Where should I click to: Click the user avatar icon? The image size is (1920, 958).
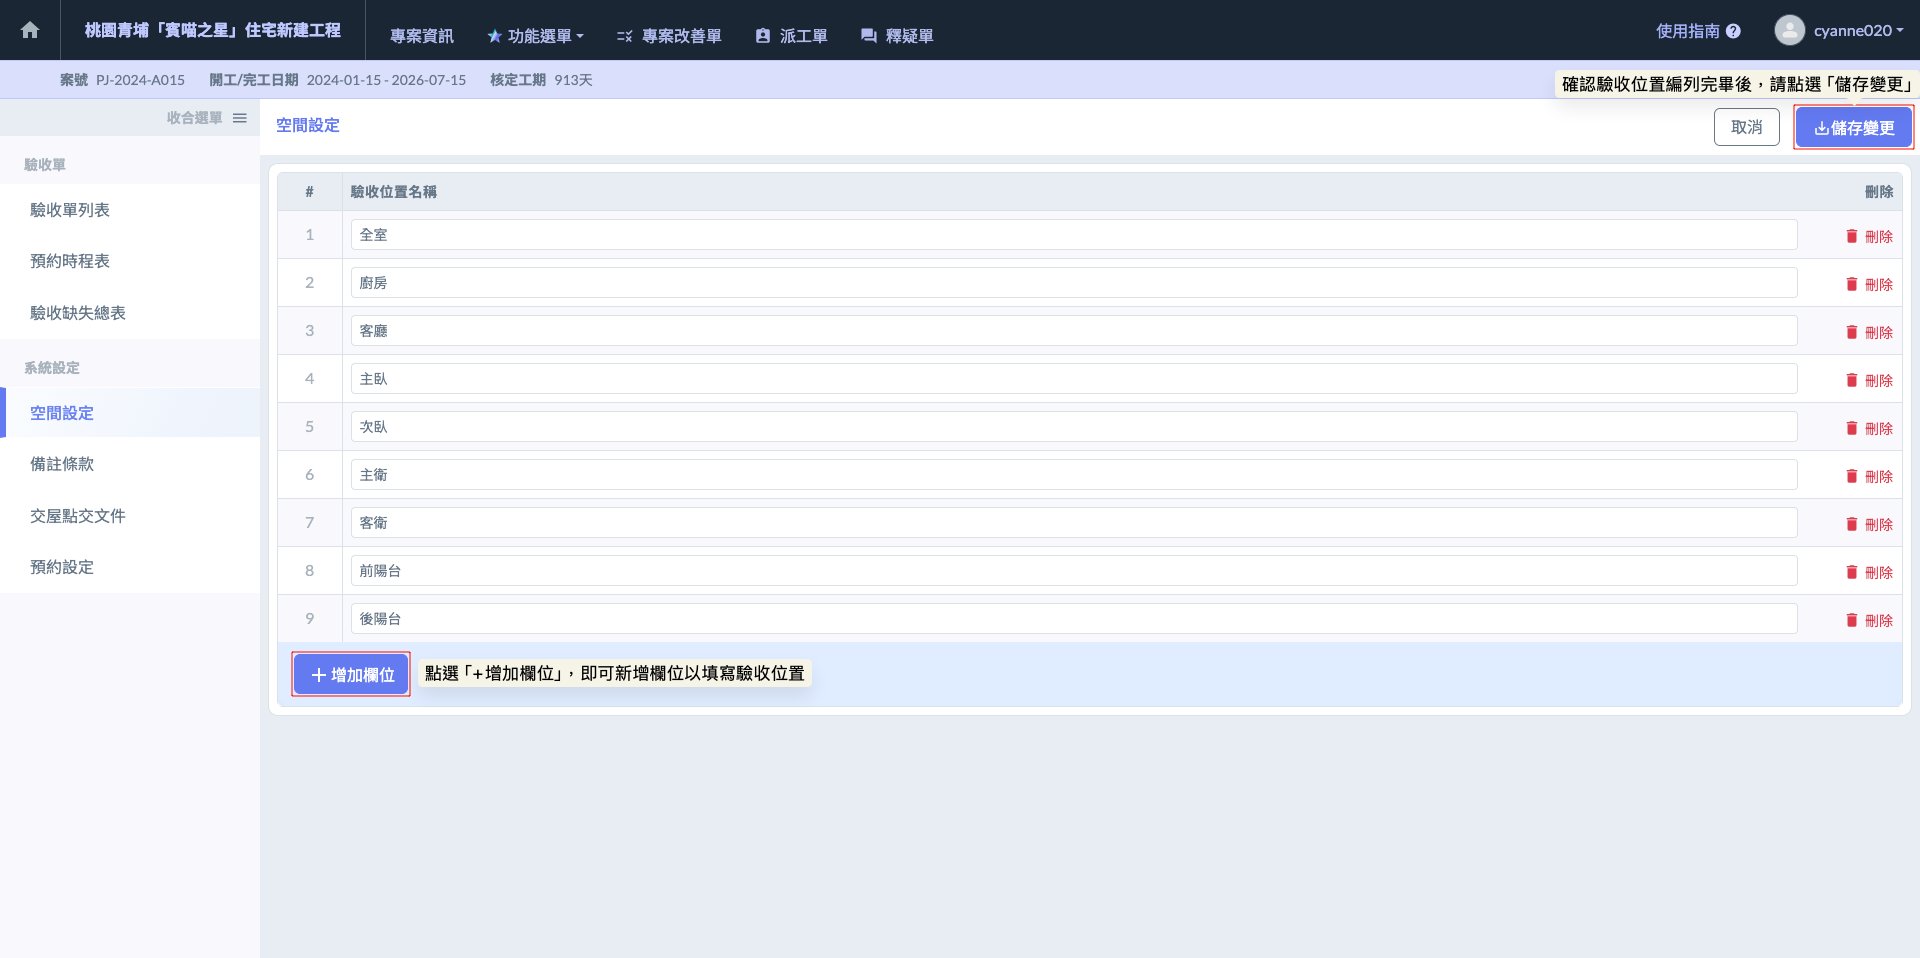pos(1789,30)
